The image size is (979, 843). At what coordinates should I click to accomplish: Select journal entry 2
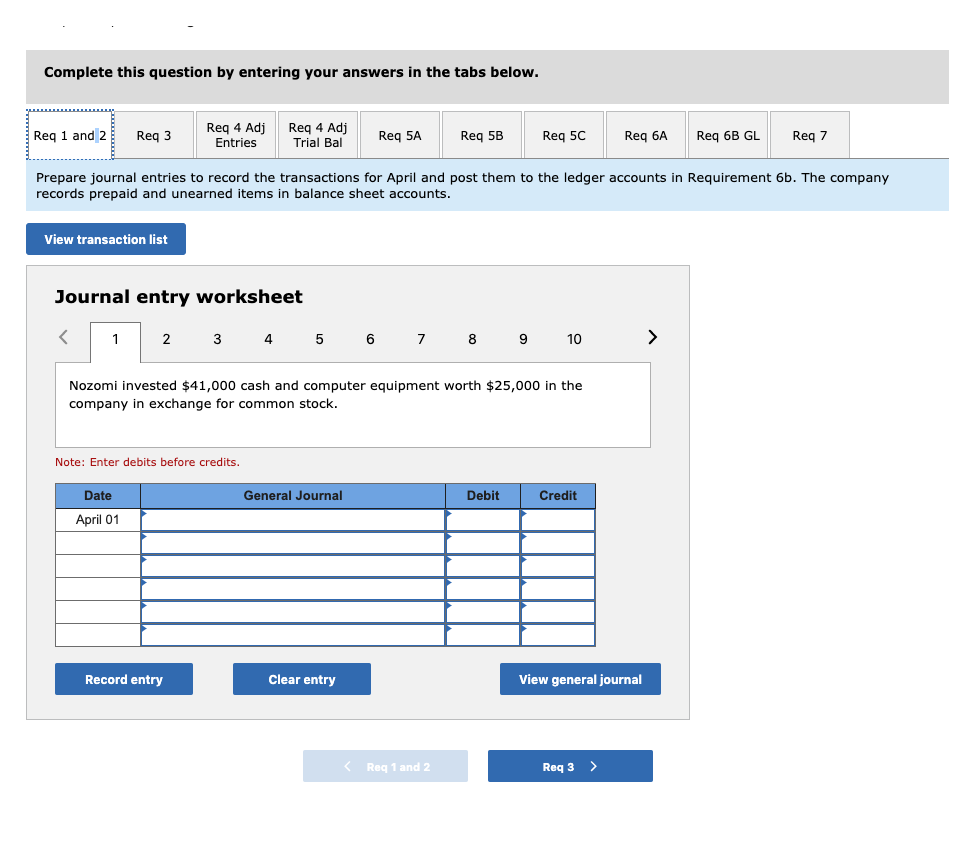pos(166,339)
